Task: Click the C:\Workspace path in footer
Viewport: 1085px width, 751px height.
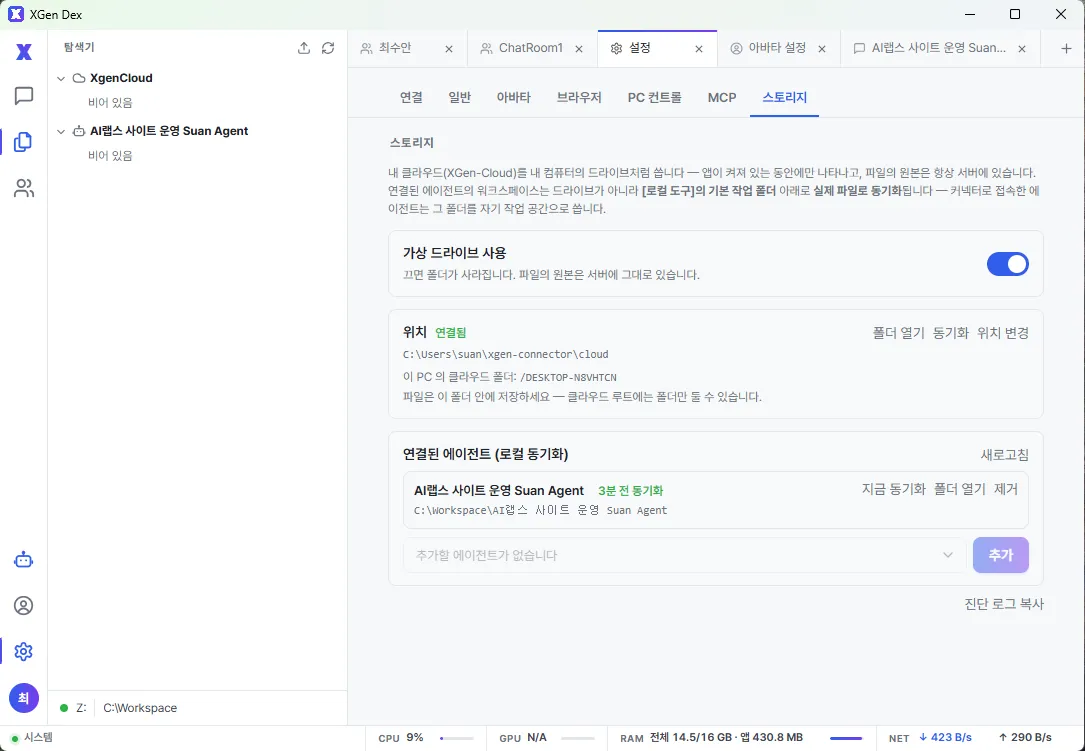Action: tap(140, 708)
